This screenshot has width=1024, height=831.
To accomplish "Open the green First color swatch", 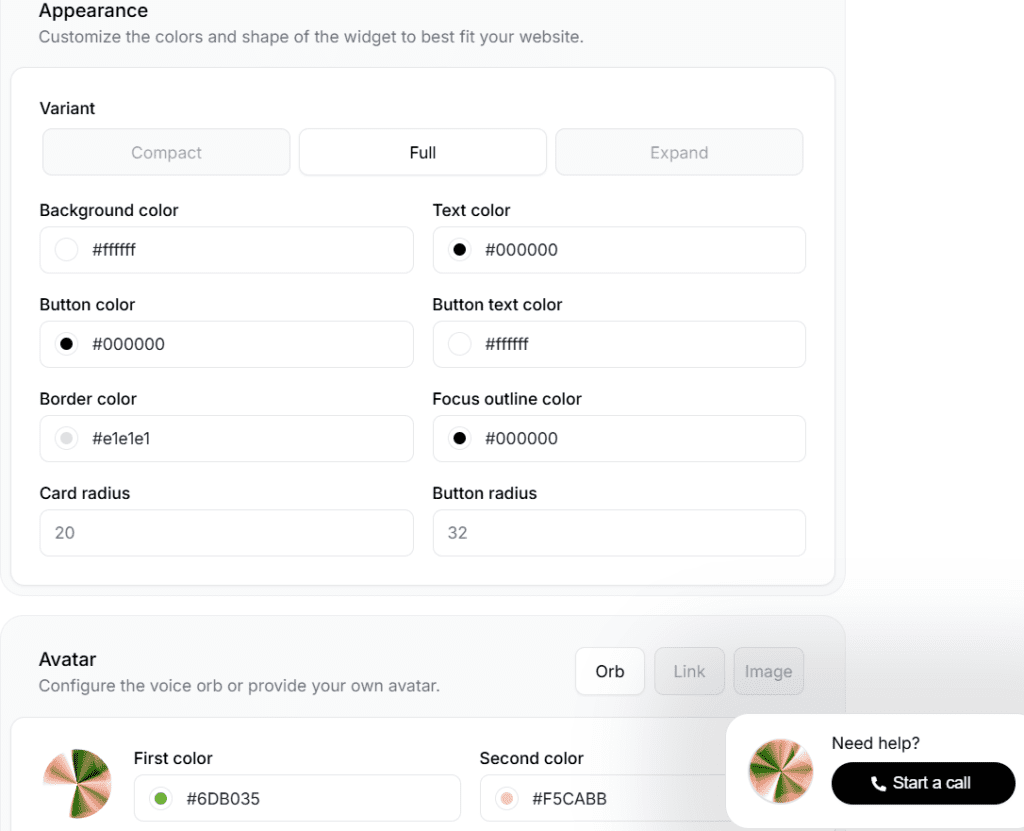I will coord(160,798).
